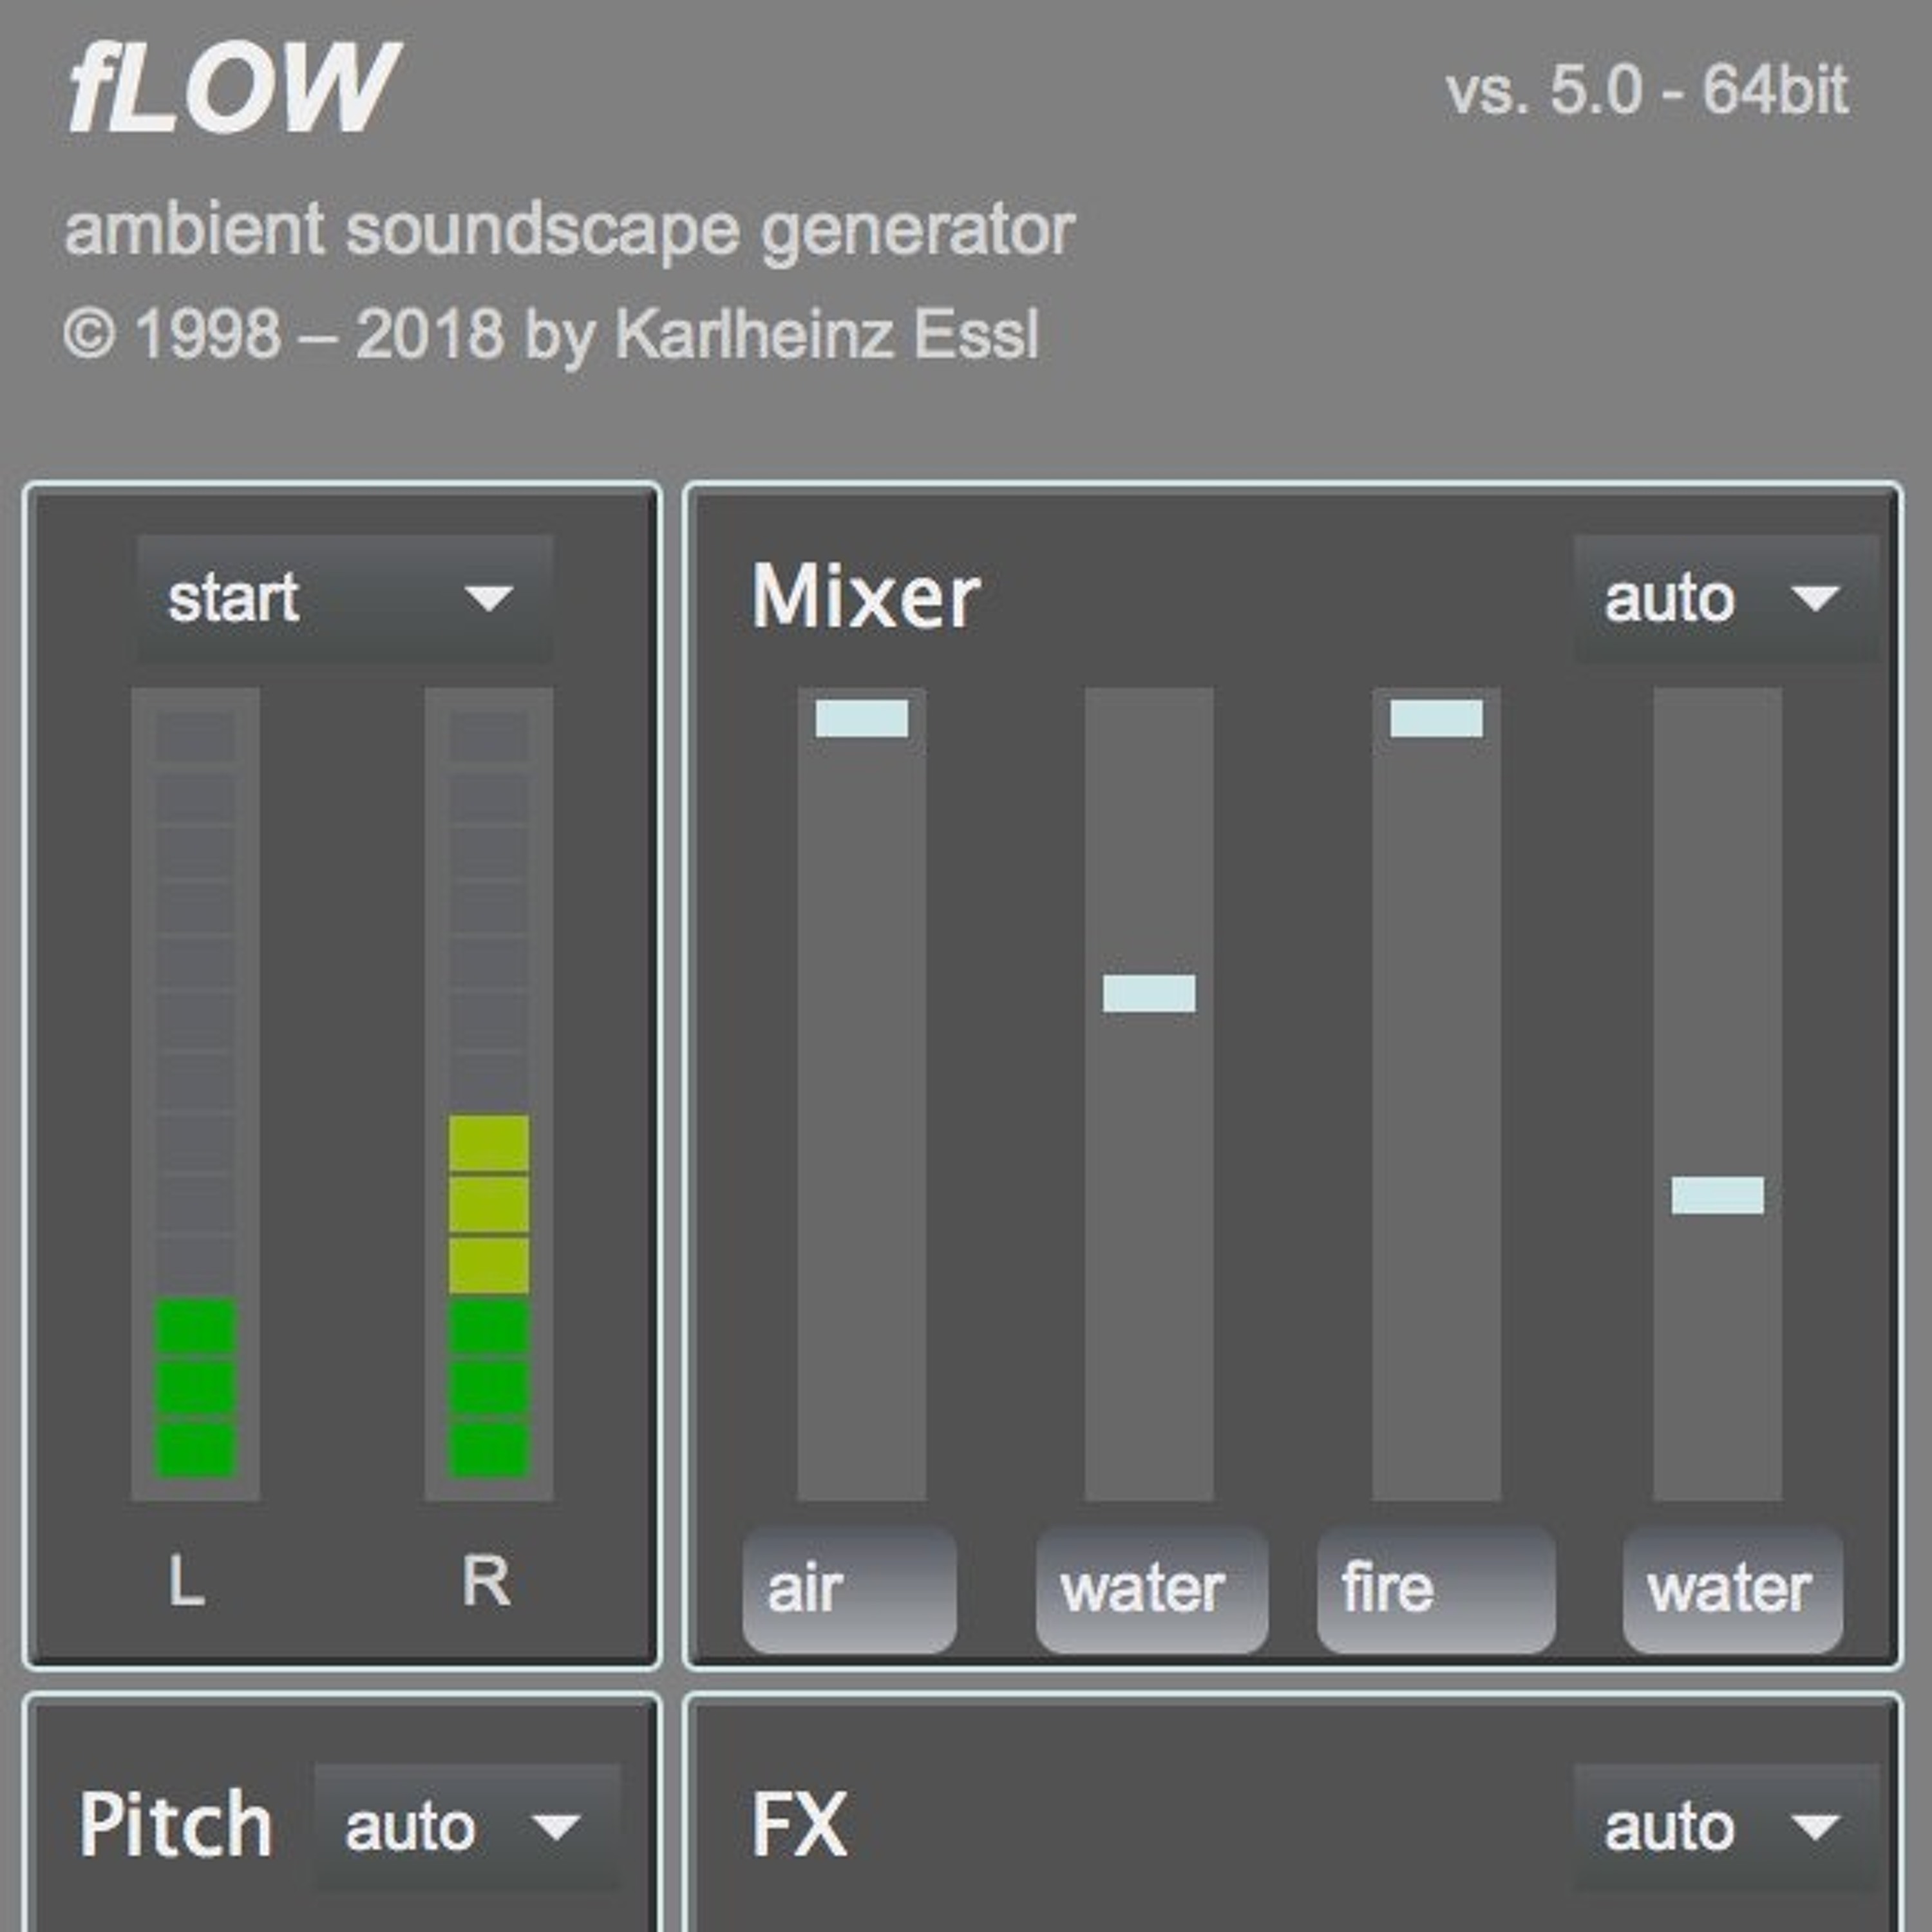Click the fire channel slider handle
The height and width of the screenshot is (1932, 1932).
pos(1436,718)
